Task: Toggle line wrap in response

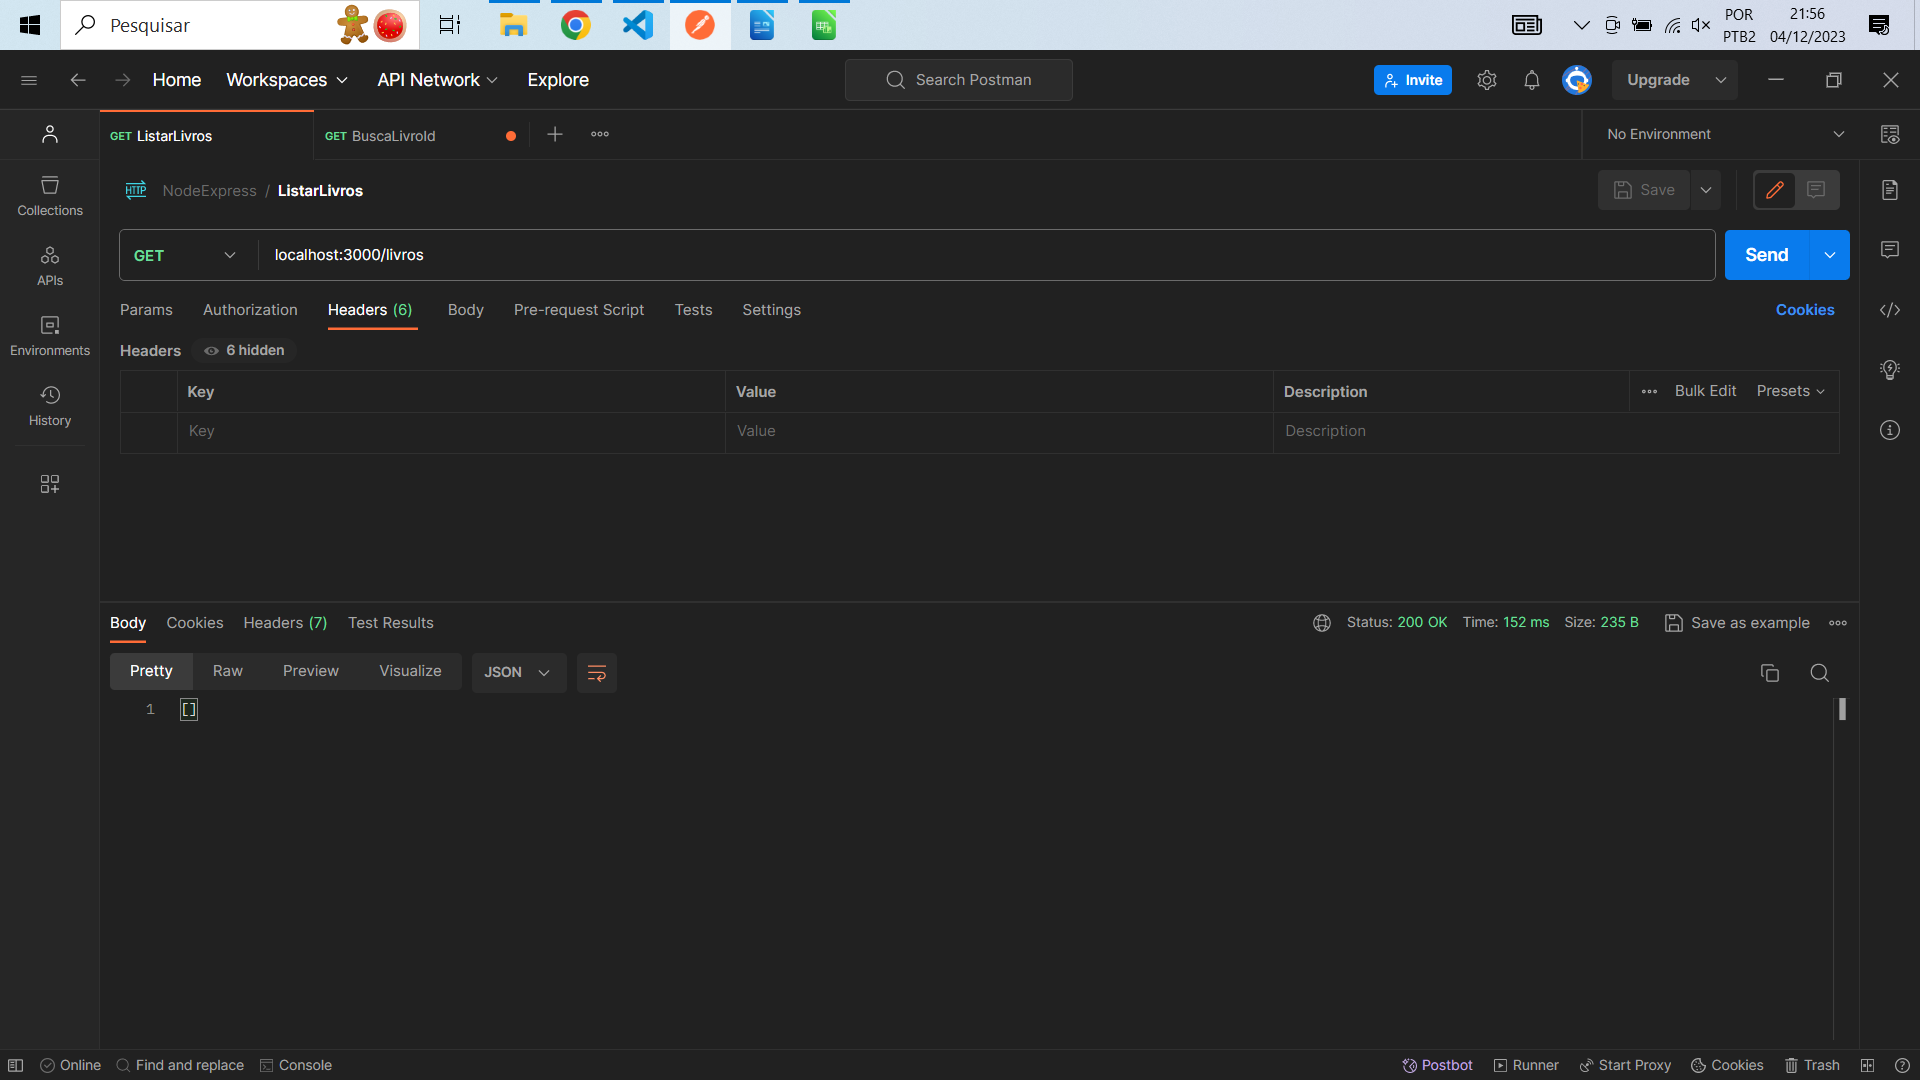Action: click(597, 673)
